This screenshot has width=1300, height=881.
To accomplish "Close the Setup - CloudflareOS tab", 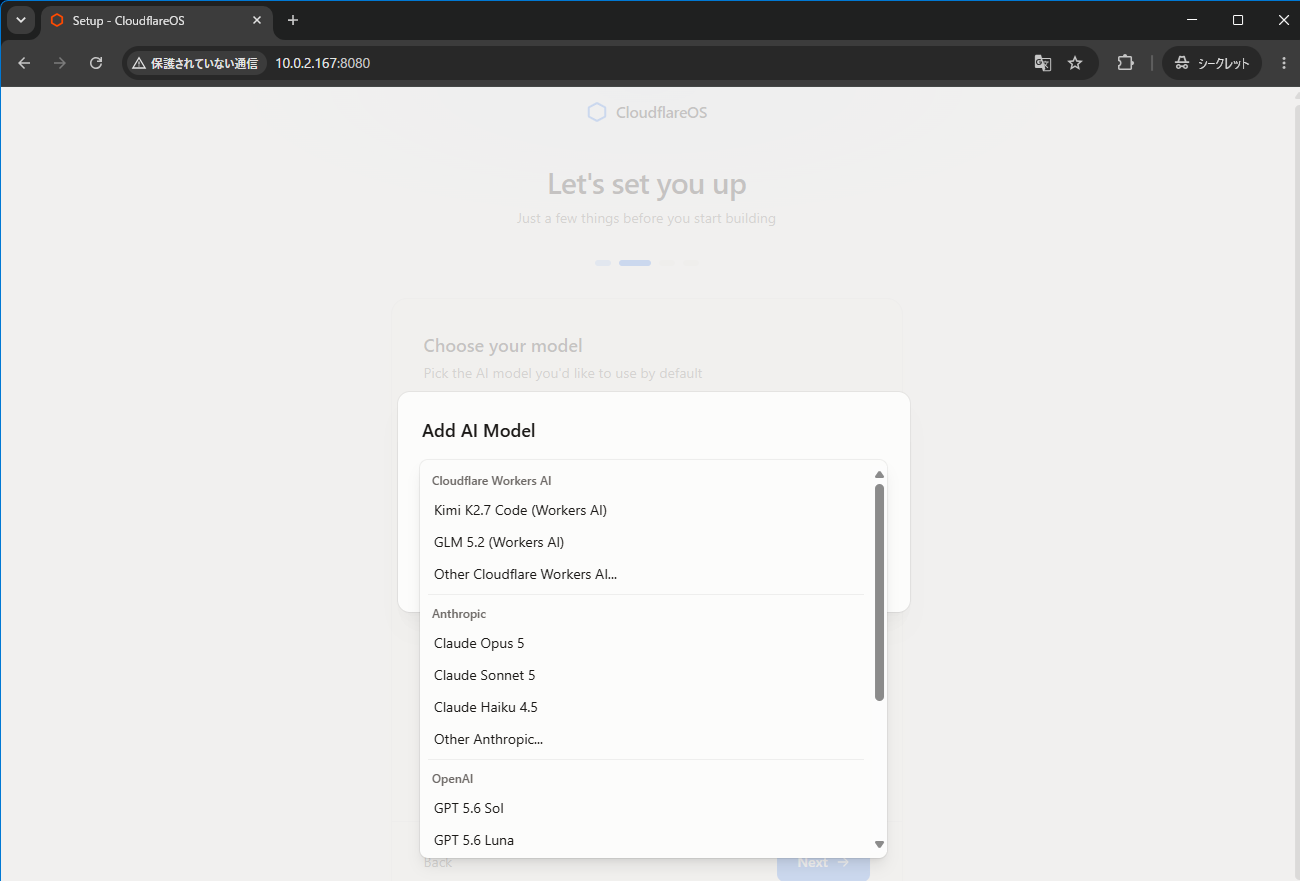I will pos(257,20).
